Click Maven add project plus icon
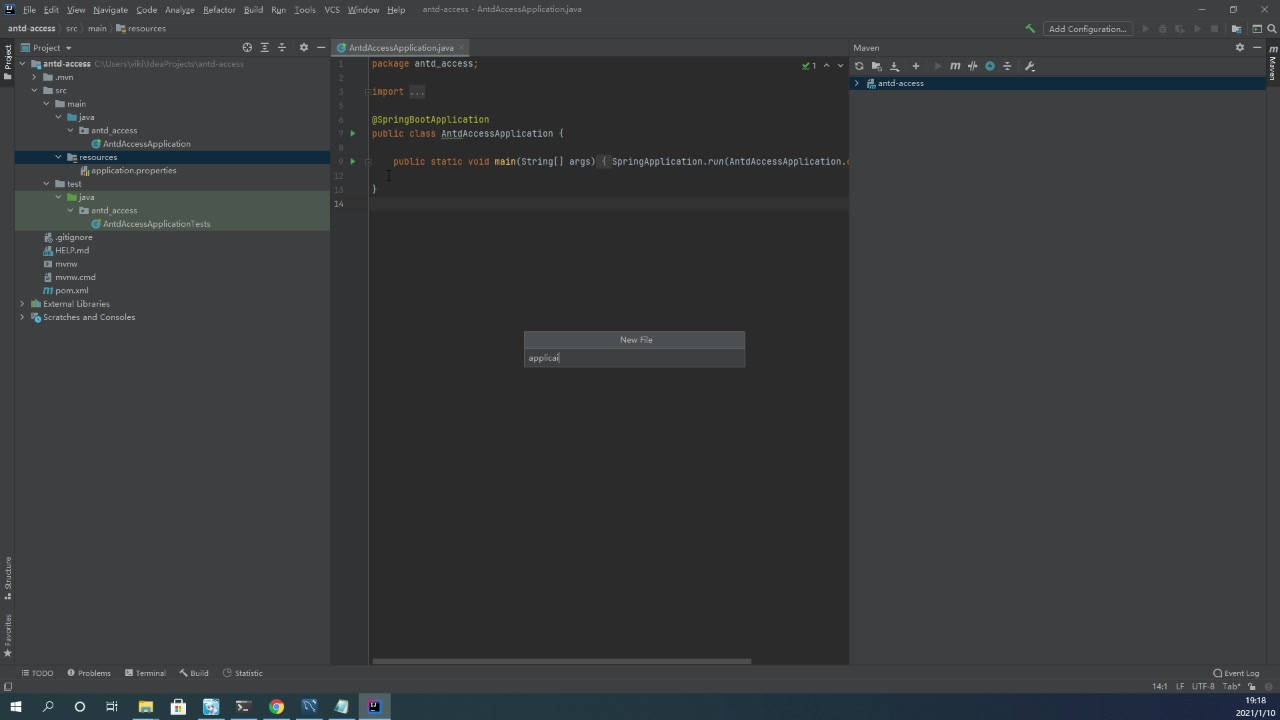 (915, 66)
